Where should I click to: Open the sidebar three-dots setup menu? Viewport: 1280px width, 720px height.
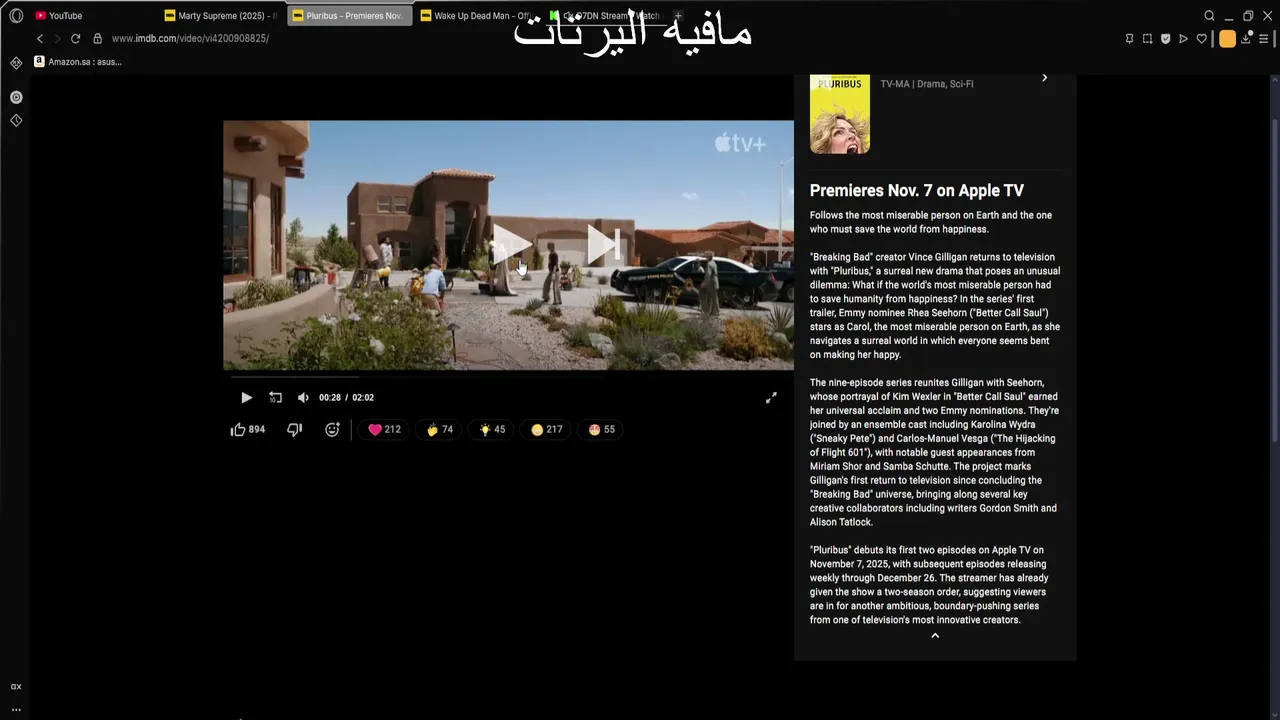pyautogui.click(x=16, y=709)
